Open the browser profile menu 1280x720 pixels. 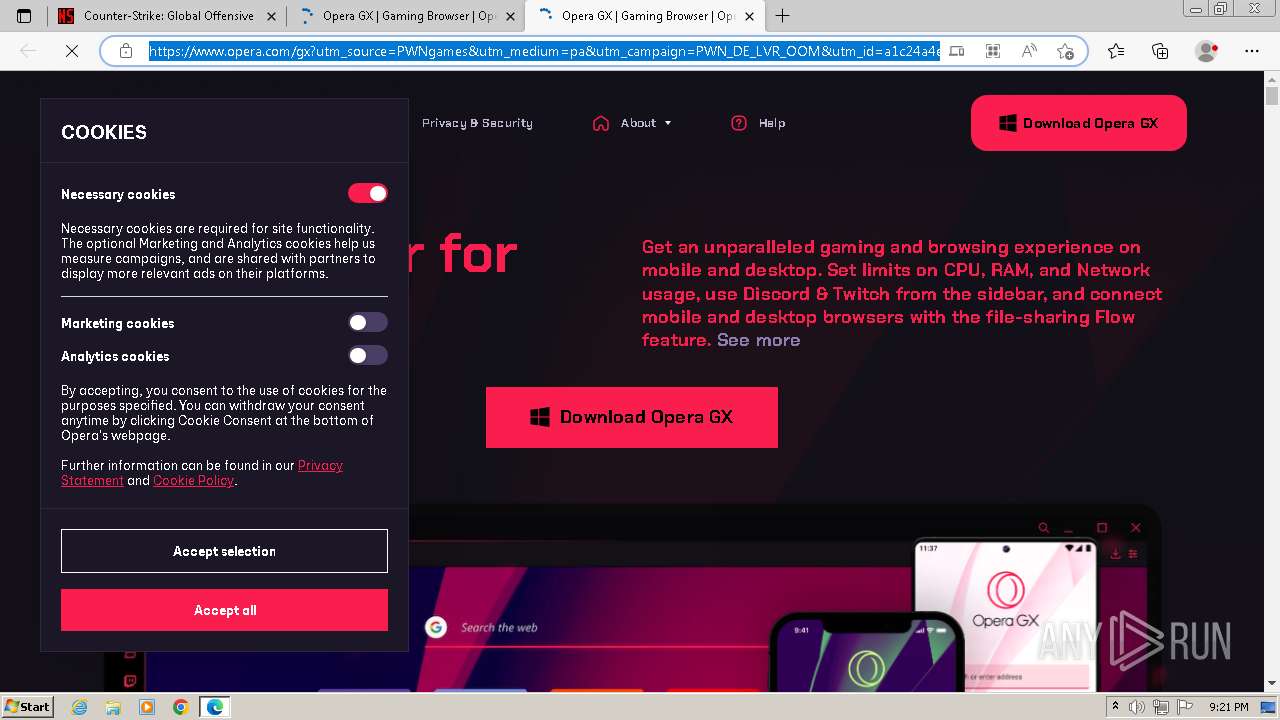1207,51
